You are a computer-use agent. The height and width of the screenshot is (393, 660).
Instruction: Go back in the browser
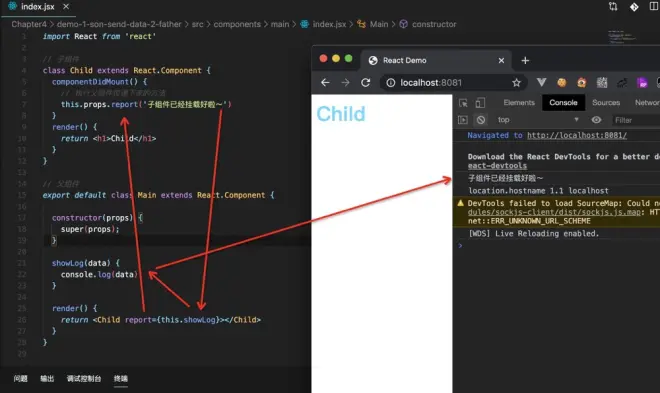click(x=325, y=82)
